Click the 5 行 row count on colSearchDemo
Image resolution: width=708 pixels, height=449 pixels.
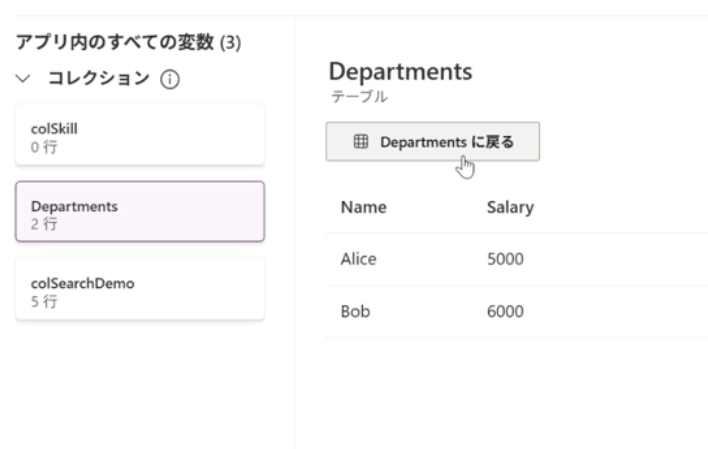[42, 302]
